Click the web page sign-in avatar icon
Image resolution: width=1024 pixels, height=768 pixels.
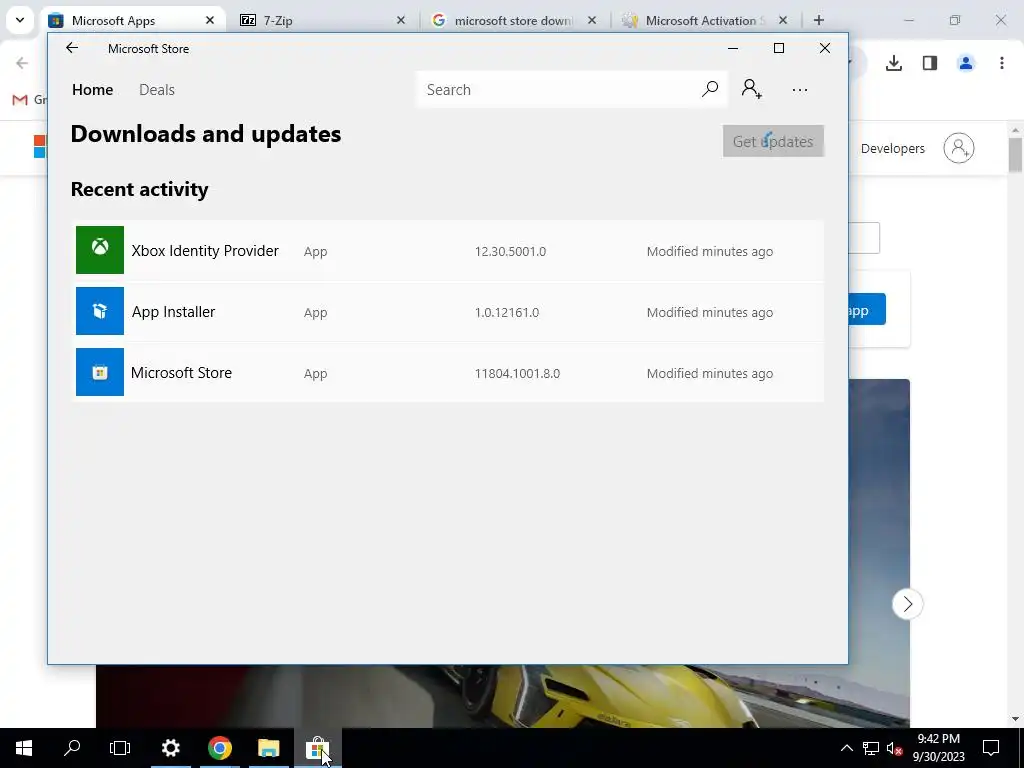[959, 148]
